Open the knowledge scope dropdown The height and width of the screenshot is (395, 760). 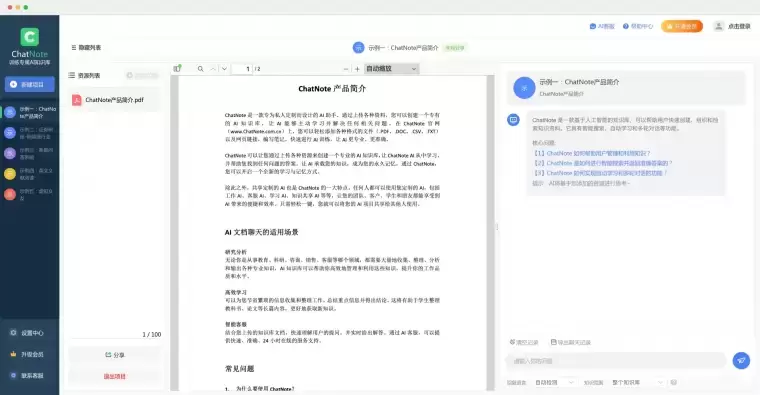point(637,382)
